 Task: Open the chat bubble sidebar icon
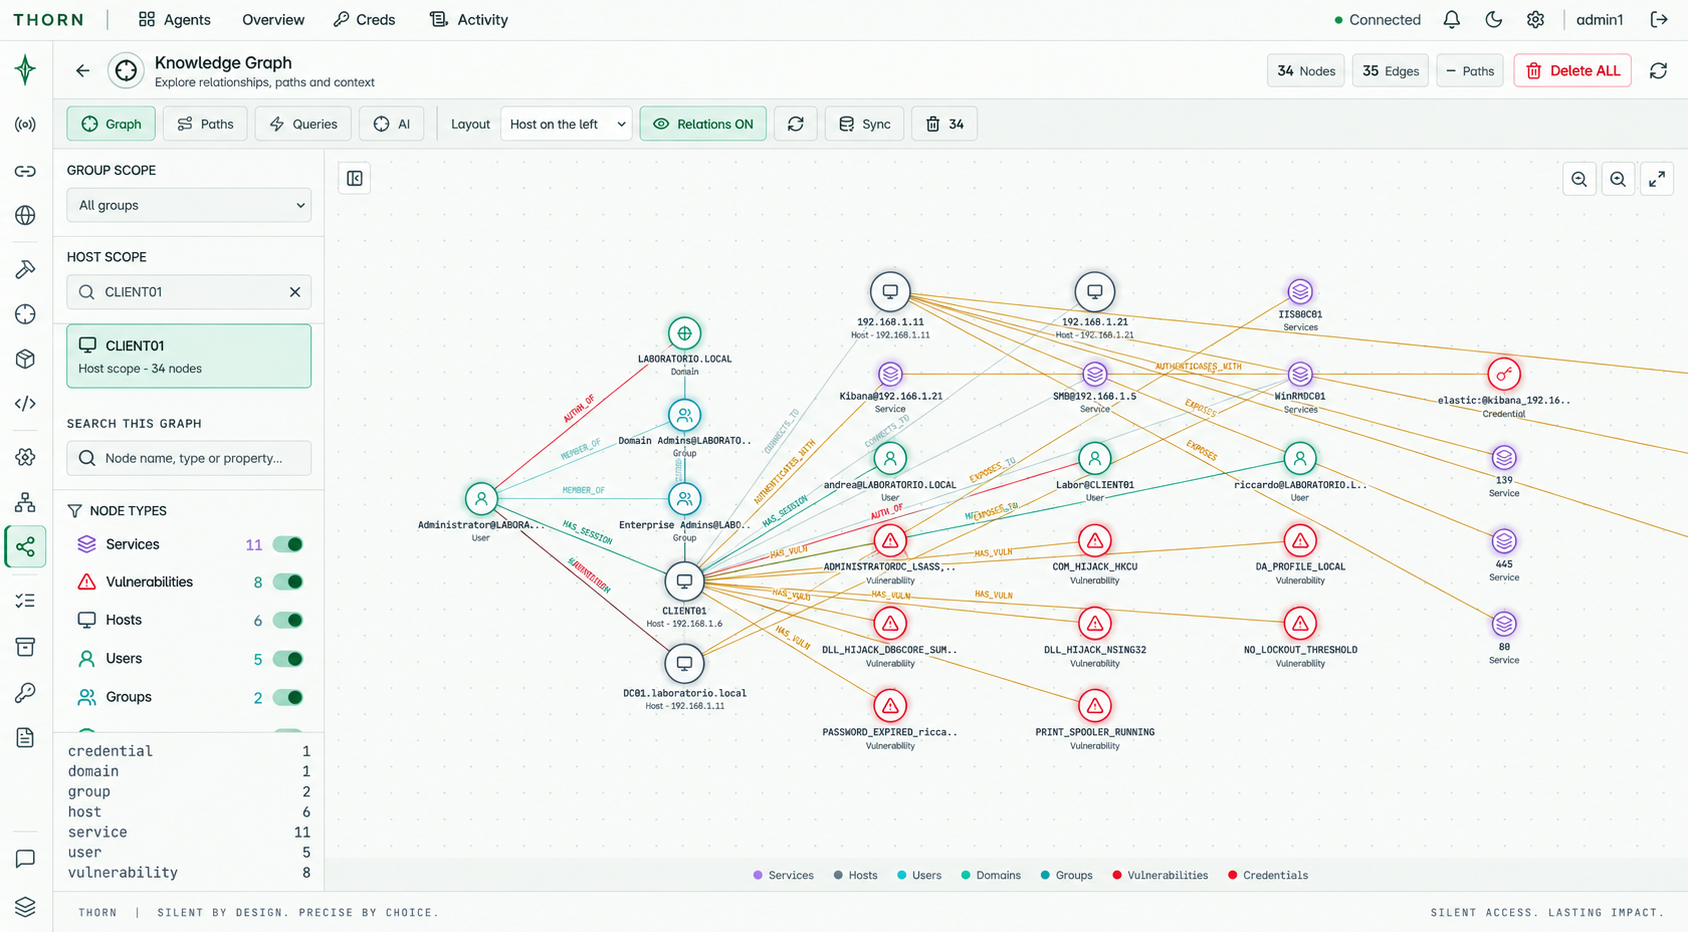pyautogui.click(x=26, y=859)
